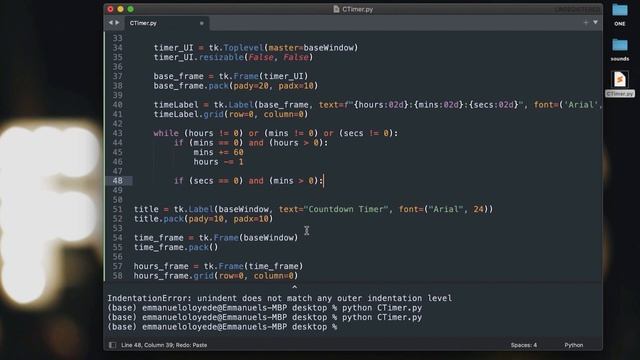Click hours_frame.grid on line 58

[x=173, y=276]
